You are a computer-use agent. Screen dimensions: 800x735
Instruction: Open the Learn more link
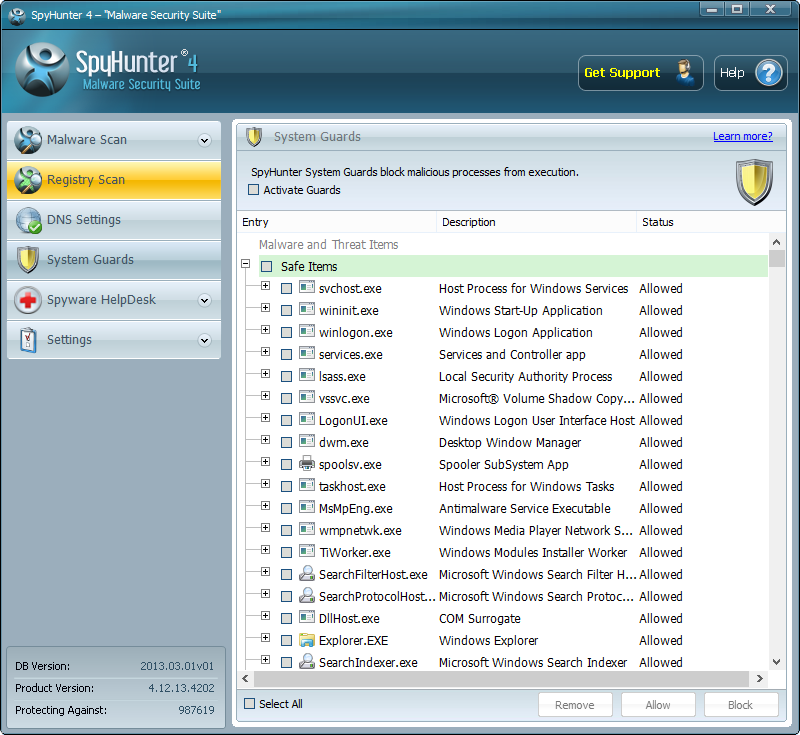coord(742,136)
